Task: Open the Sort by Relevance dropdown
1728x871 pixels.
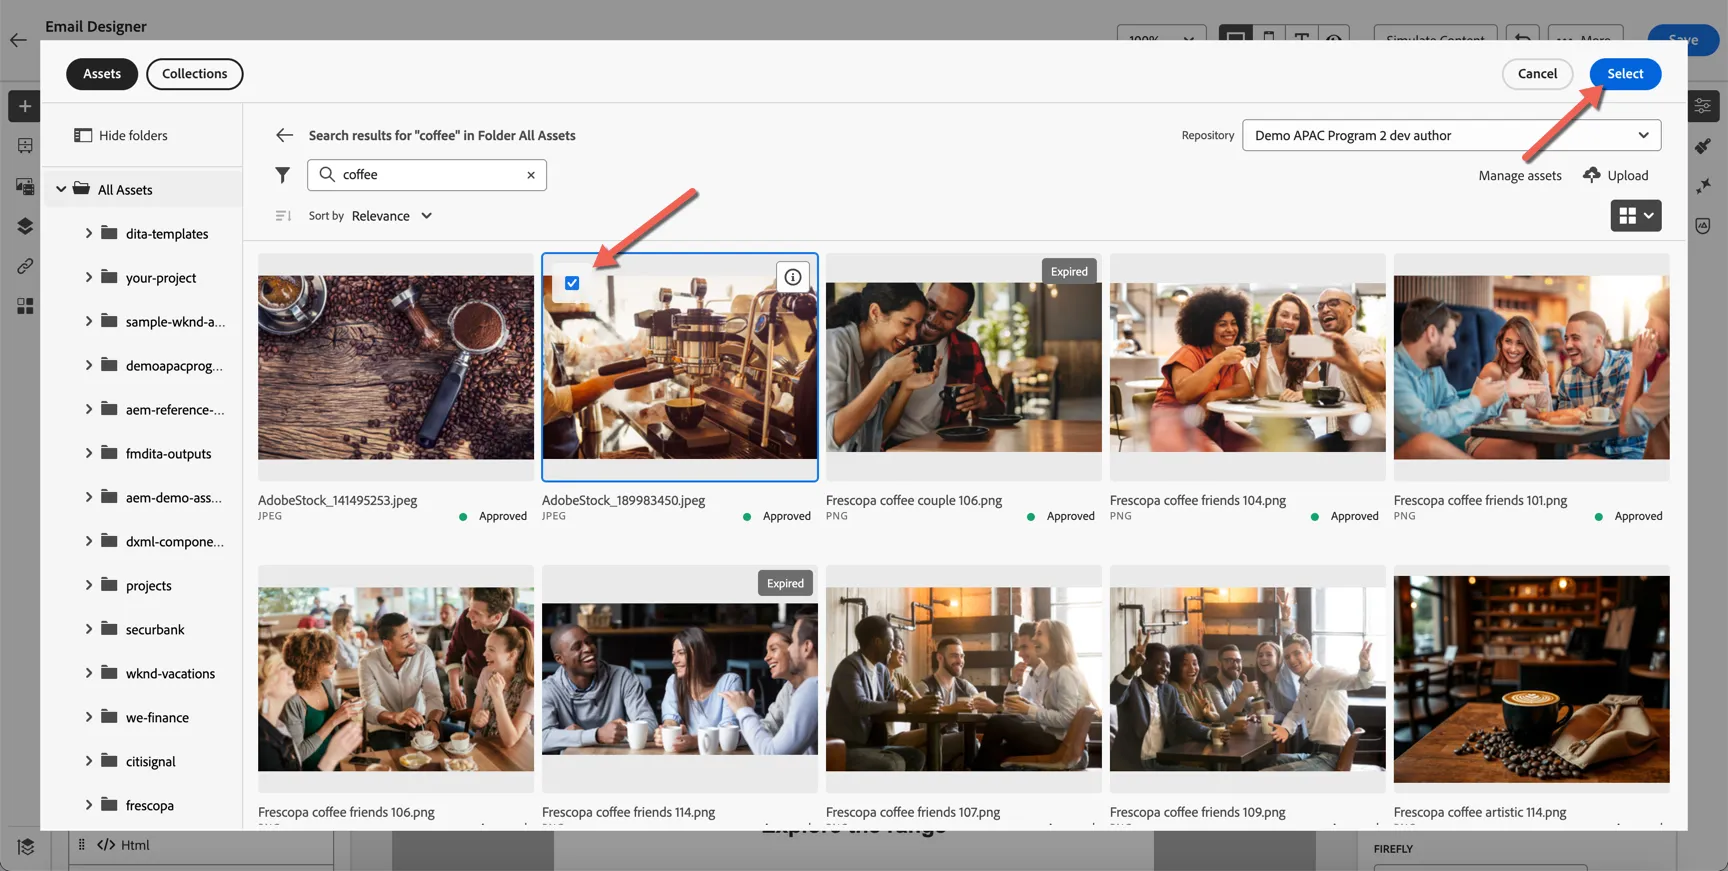Action: [392, 216]
